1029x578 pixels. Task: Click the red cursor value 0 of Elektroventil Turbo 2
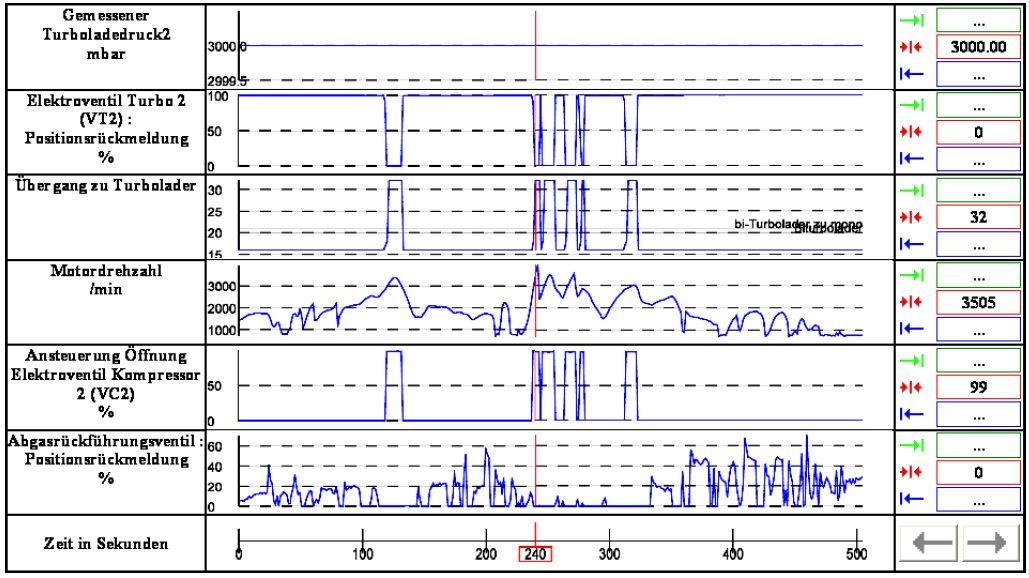point(978,132)
